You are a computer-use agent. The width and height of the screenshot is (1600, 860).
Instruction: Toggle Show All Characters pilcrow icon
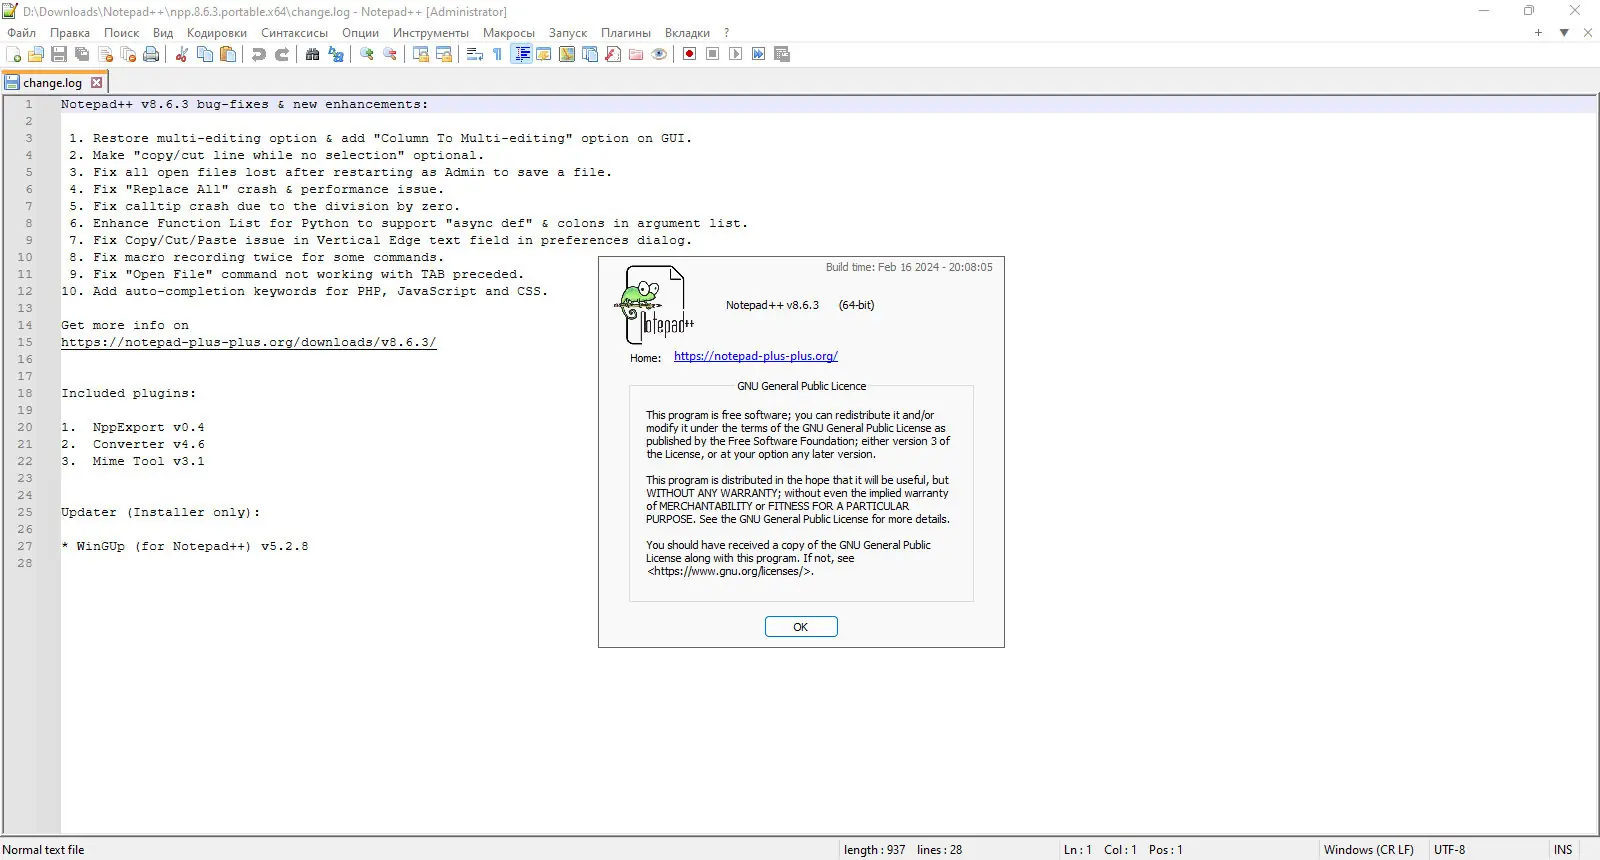[x=498, y=54]
